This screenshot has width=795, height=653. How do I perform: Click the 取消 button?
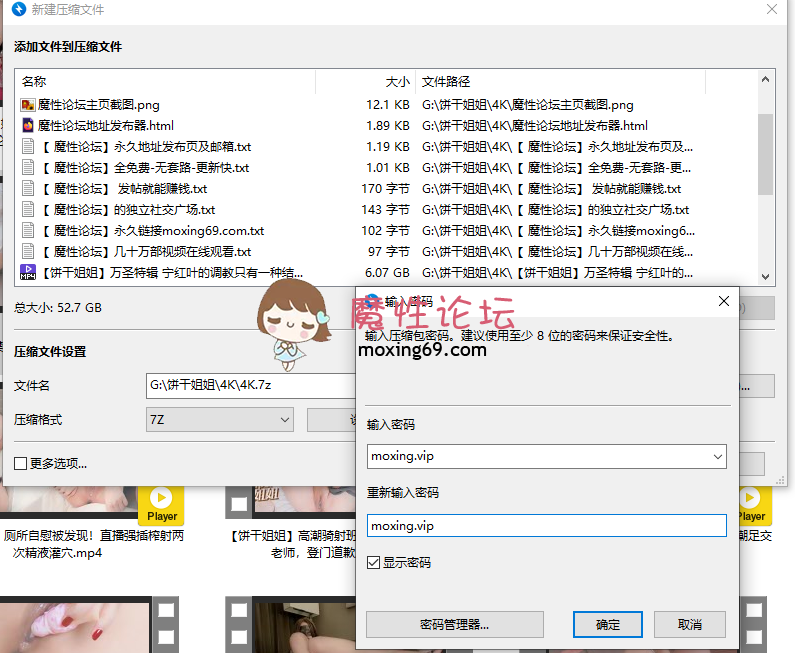(x=690, y=625)
